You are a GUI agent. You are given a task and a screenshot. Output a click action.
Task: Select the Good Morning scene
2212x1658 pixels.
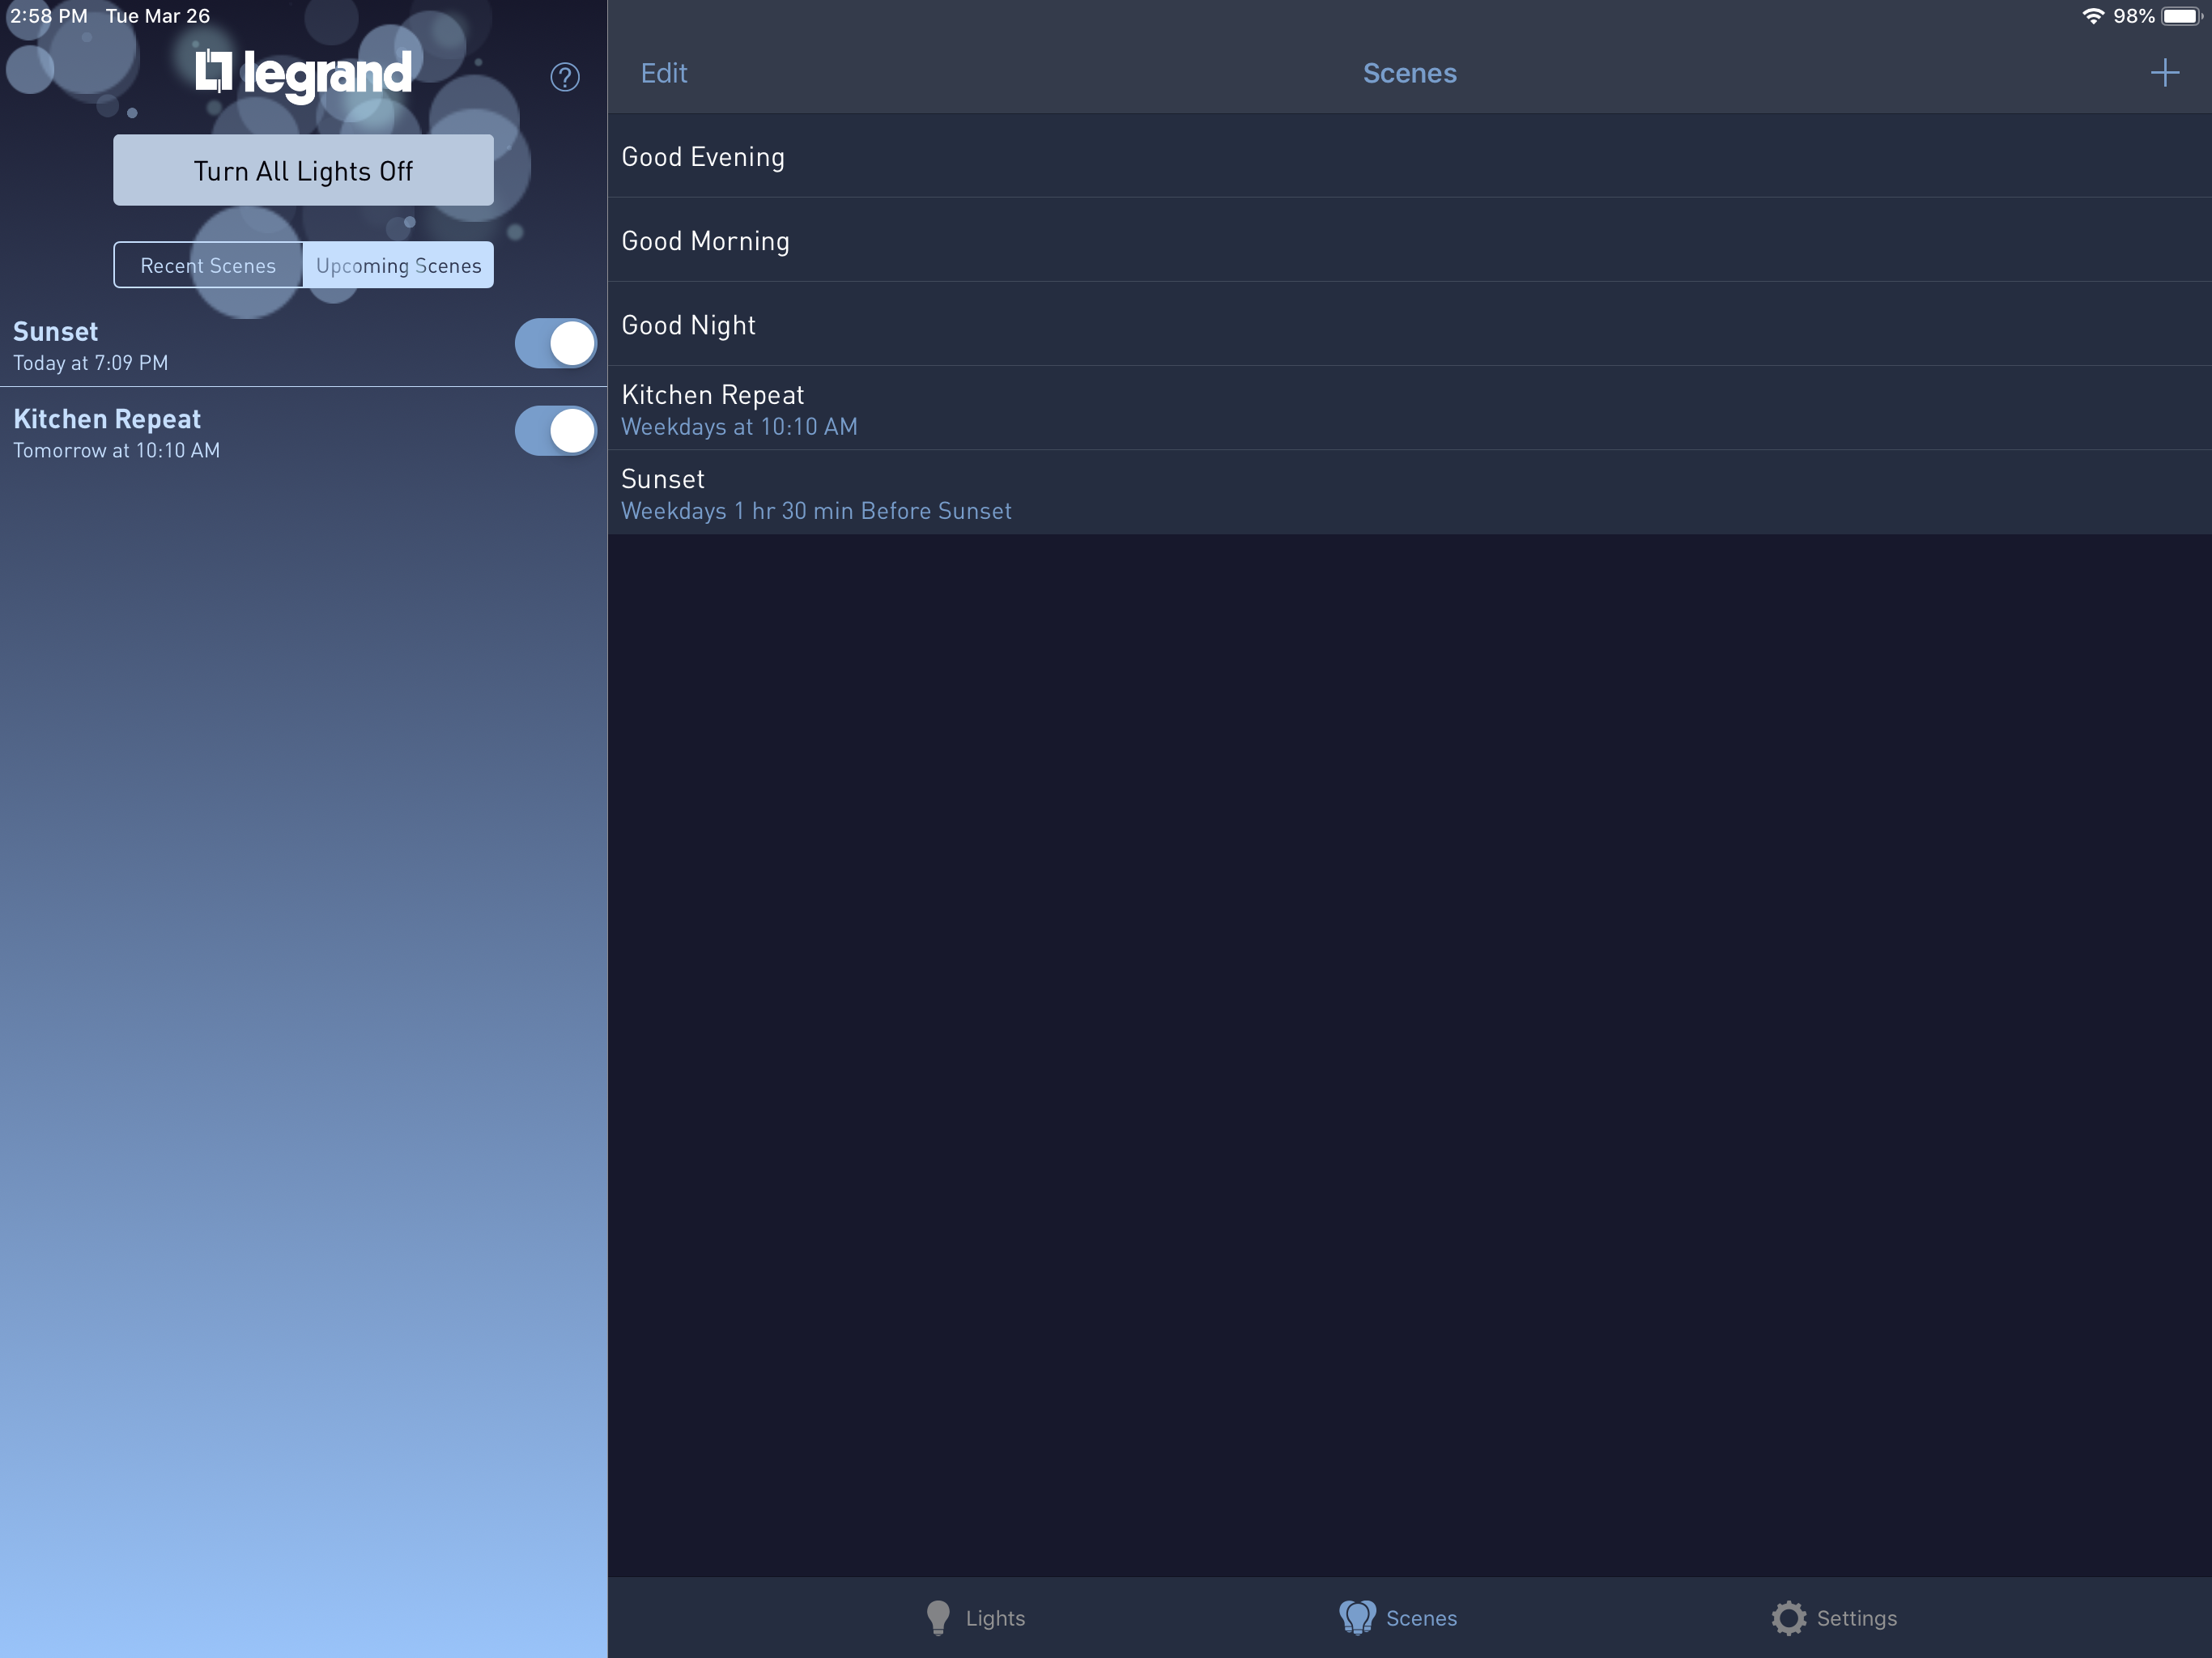click(1409, 240)
